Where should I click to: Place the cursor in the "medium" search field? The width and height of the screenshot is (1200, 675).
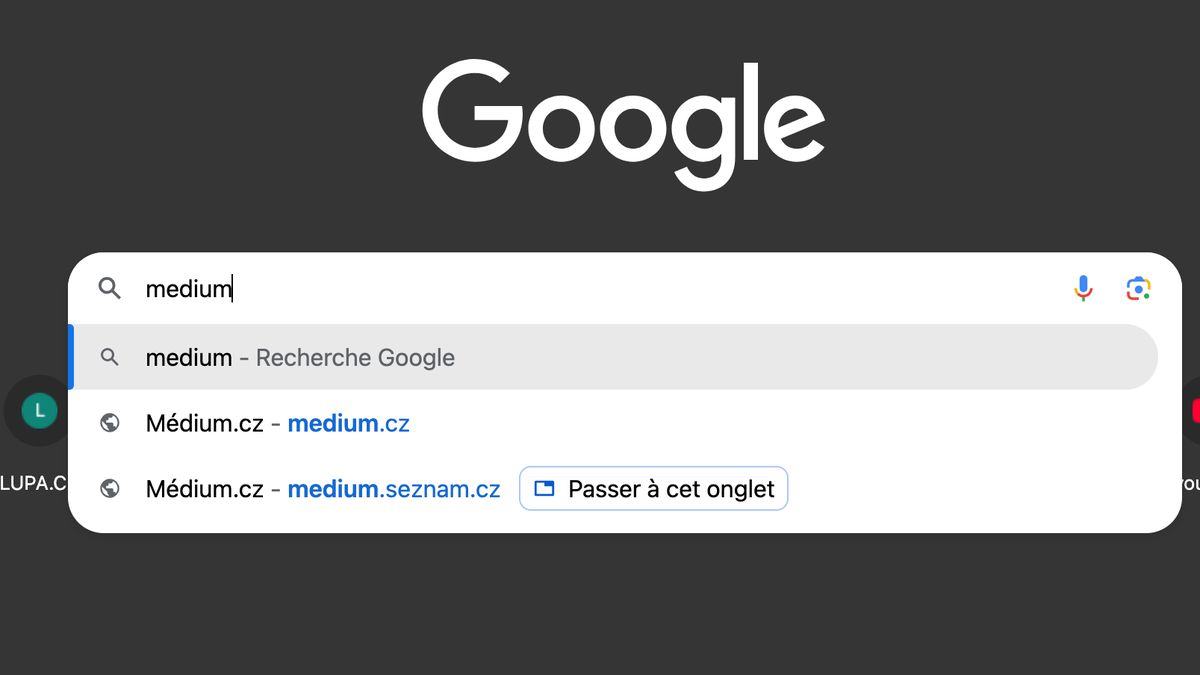[600, 289]
